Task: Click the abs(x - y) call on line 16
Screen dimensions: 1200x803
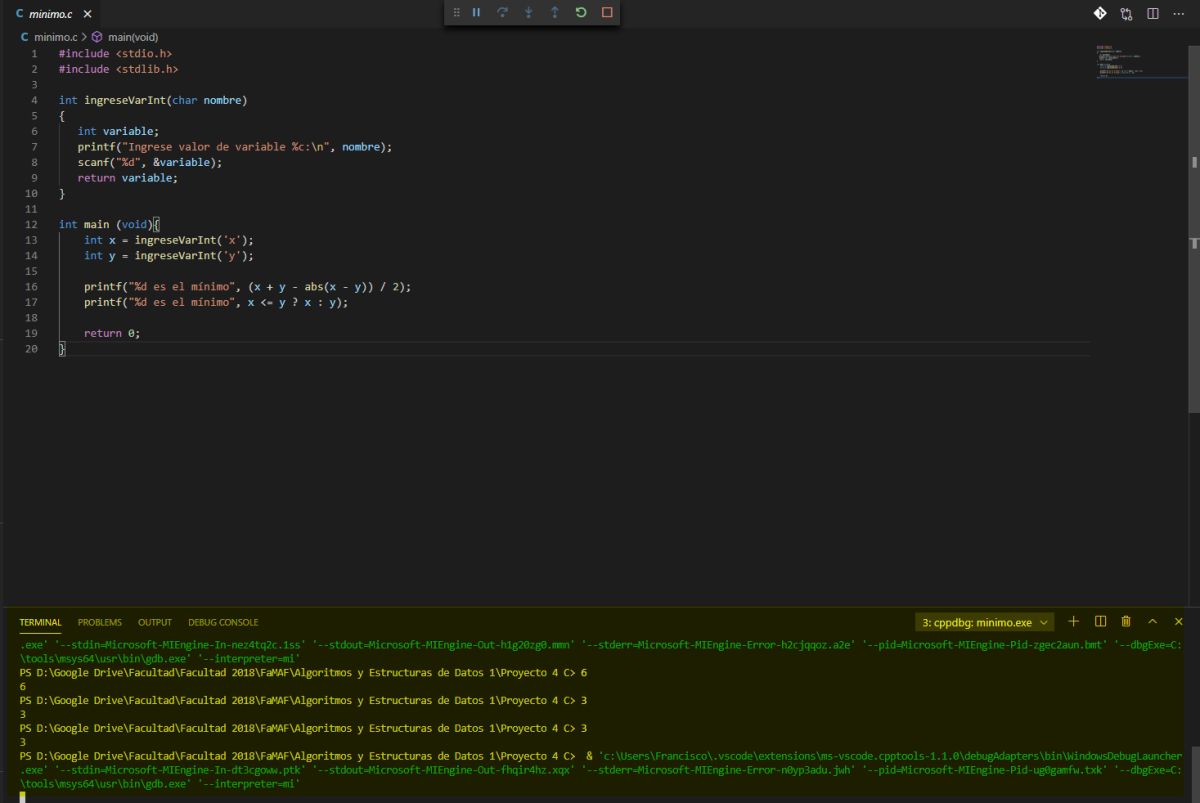Action: coord(337,286)
